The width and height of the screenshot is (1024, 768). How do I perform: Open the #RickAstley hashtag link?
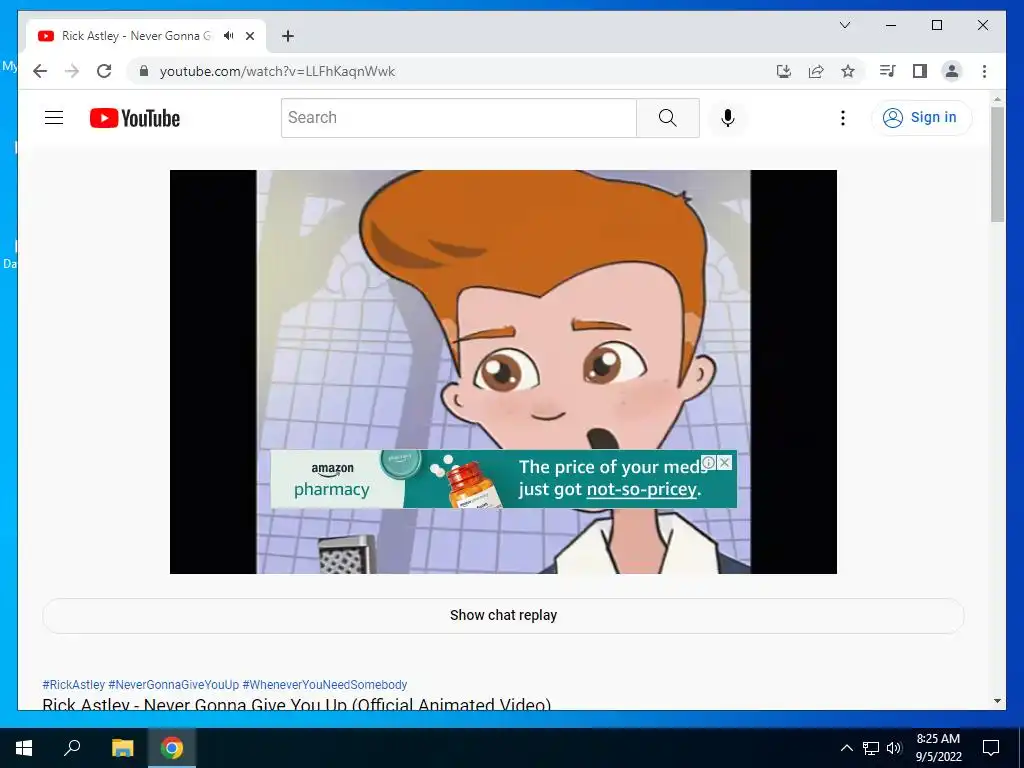pos(73,684)
